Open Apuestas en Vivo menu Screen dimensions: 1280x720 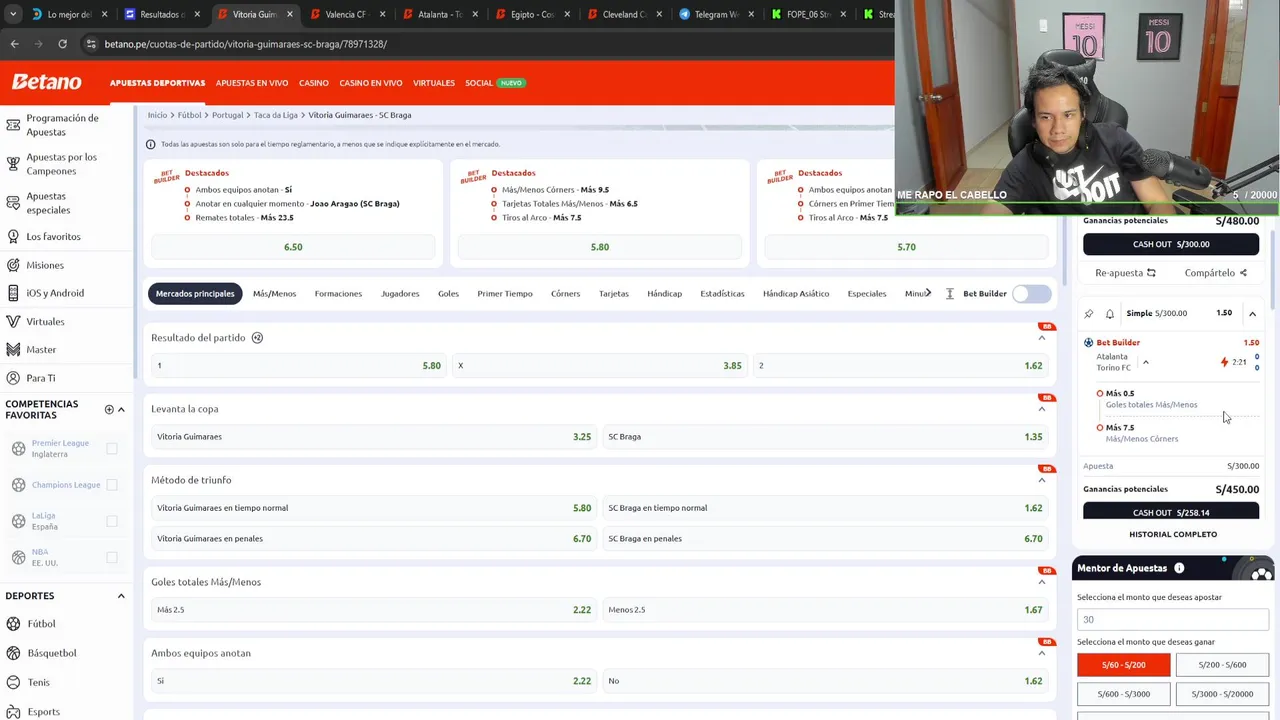252,83
